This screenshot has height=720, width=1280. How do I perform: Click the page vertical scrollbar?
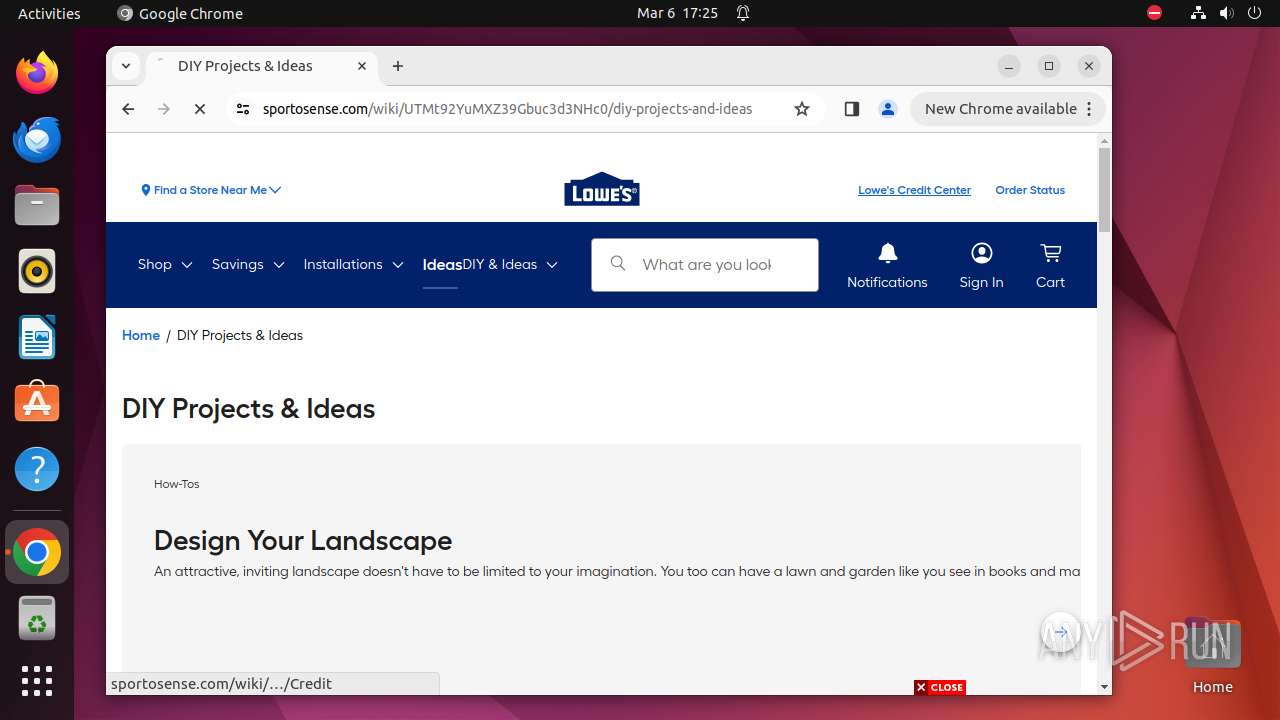[1104, 190]
